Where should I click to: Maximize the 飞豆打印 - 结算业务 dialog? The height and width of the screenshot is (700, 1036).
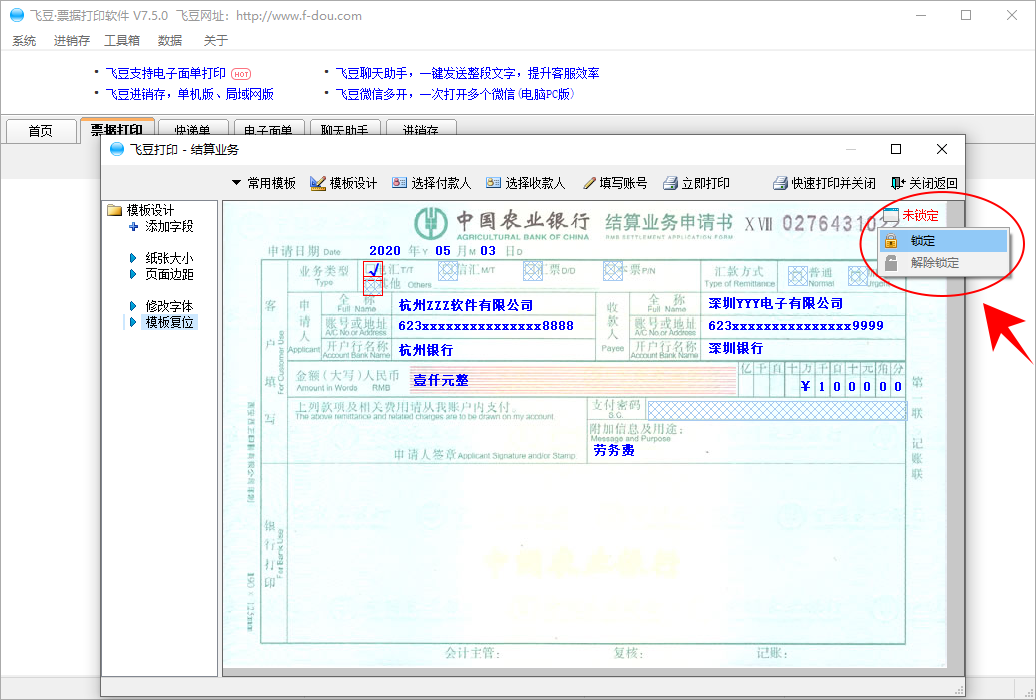click(x=896, y=149)
